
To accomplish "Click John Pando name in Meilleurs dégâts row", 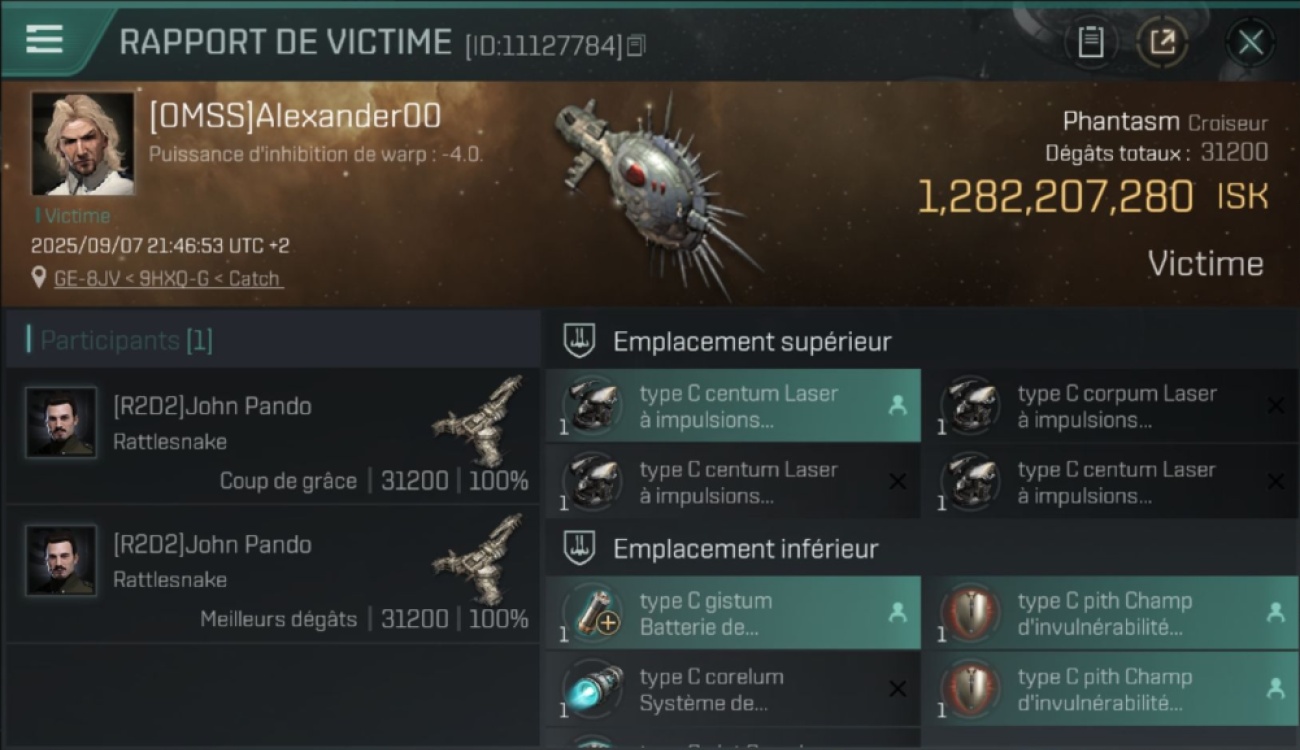I will pyautogui.click(x=212, y=545).
